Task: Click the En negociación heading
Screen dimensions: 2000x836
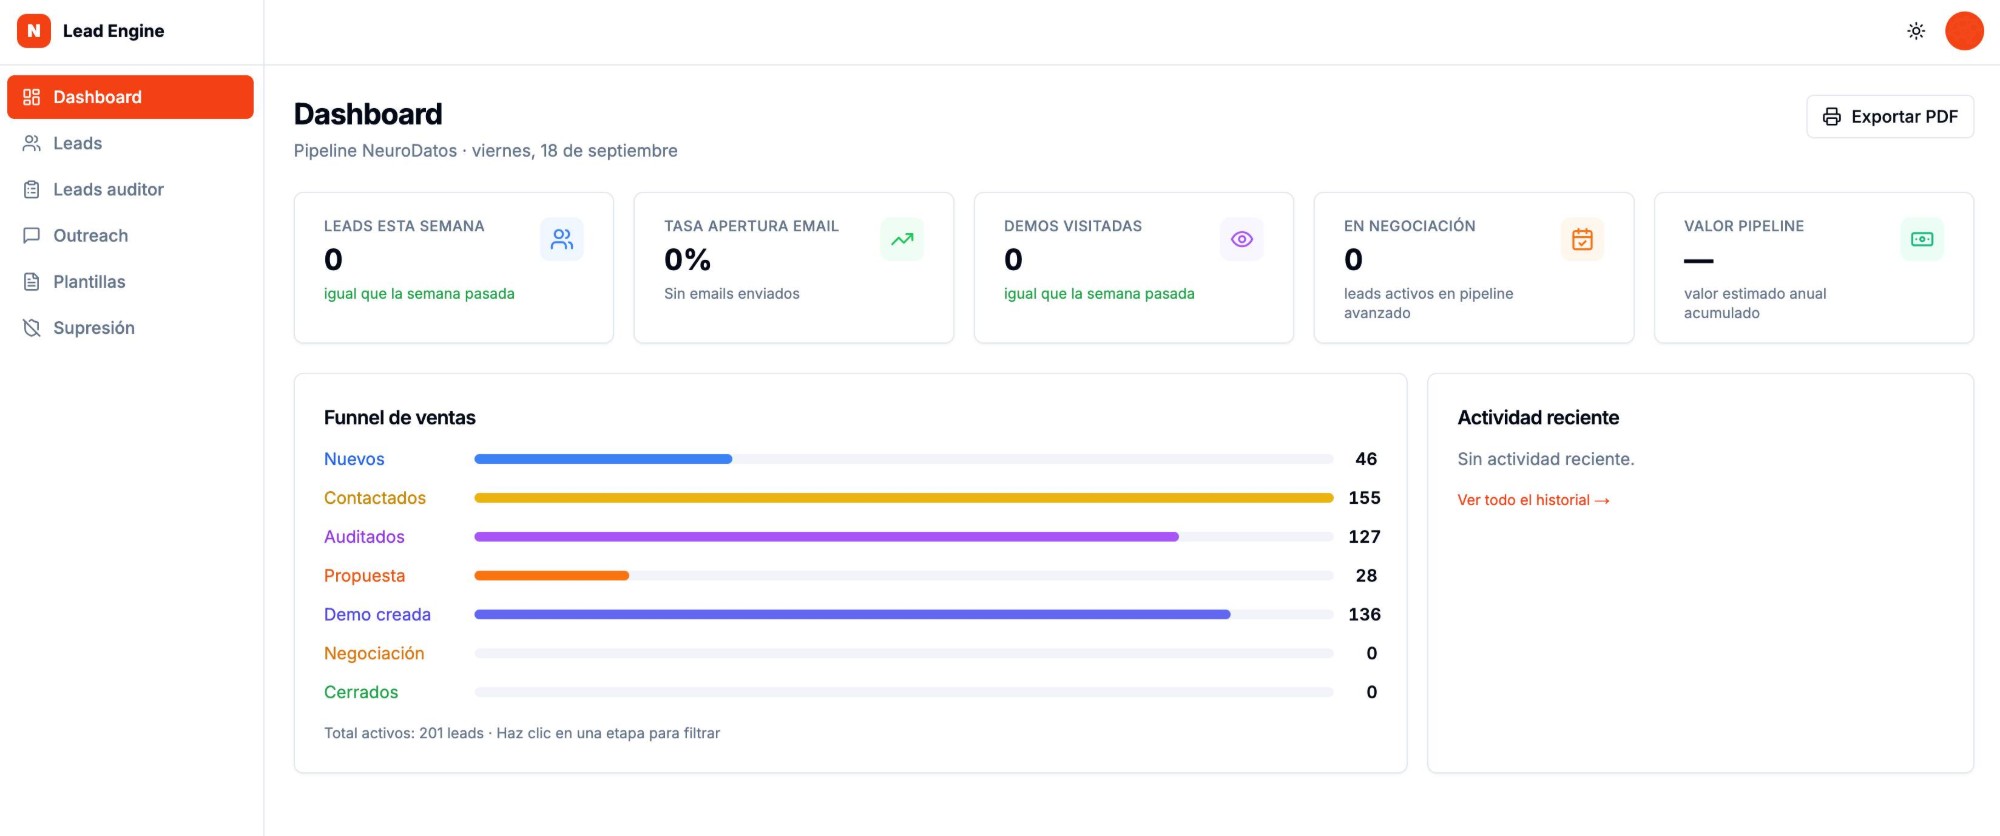Action: coord(1410,226)
